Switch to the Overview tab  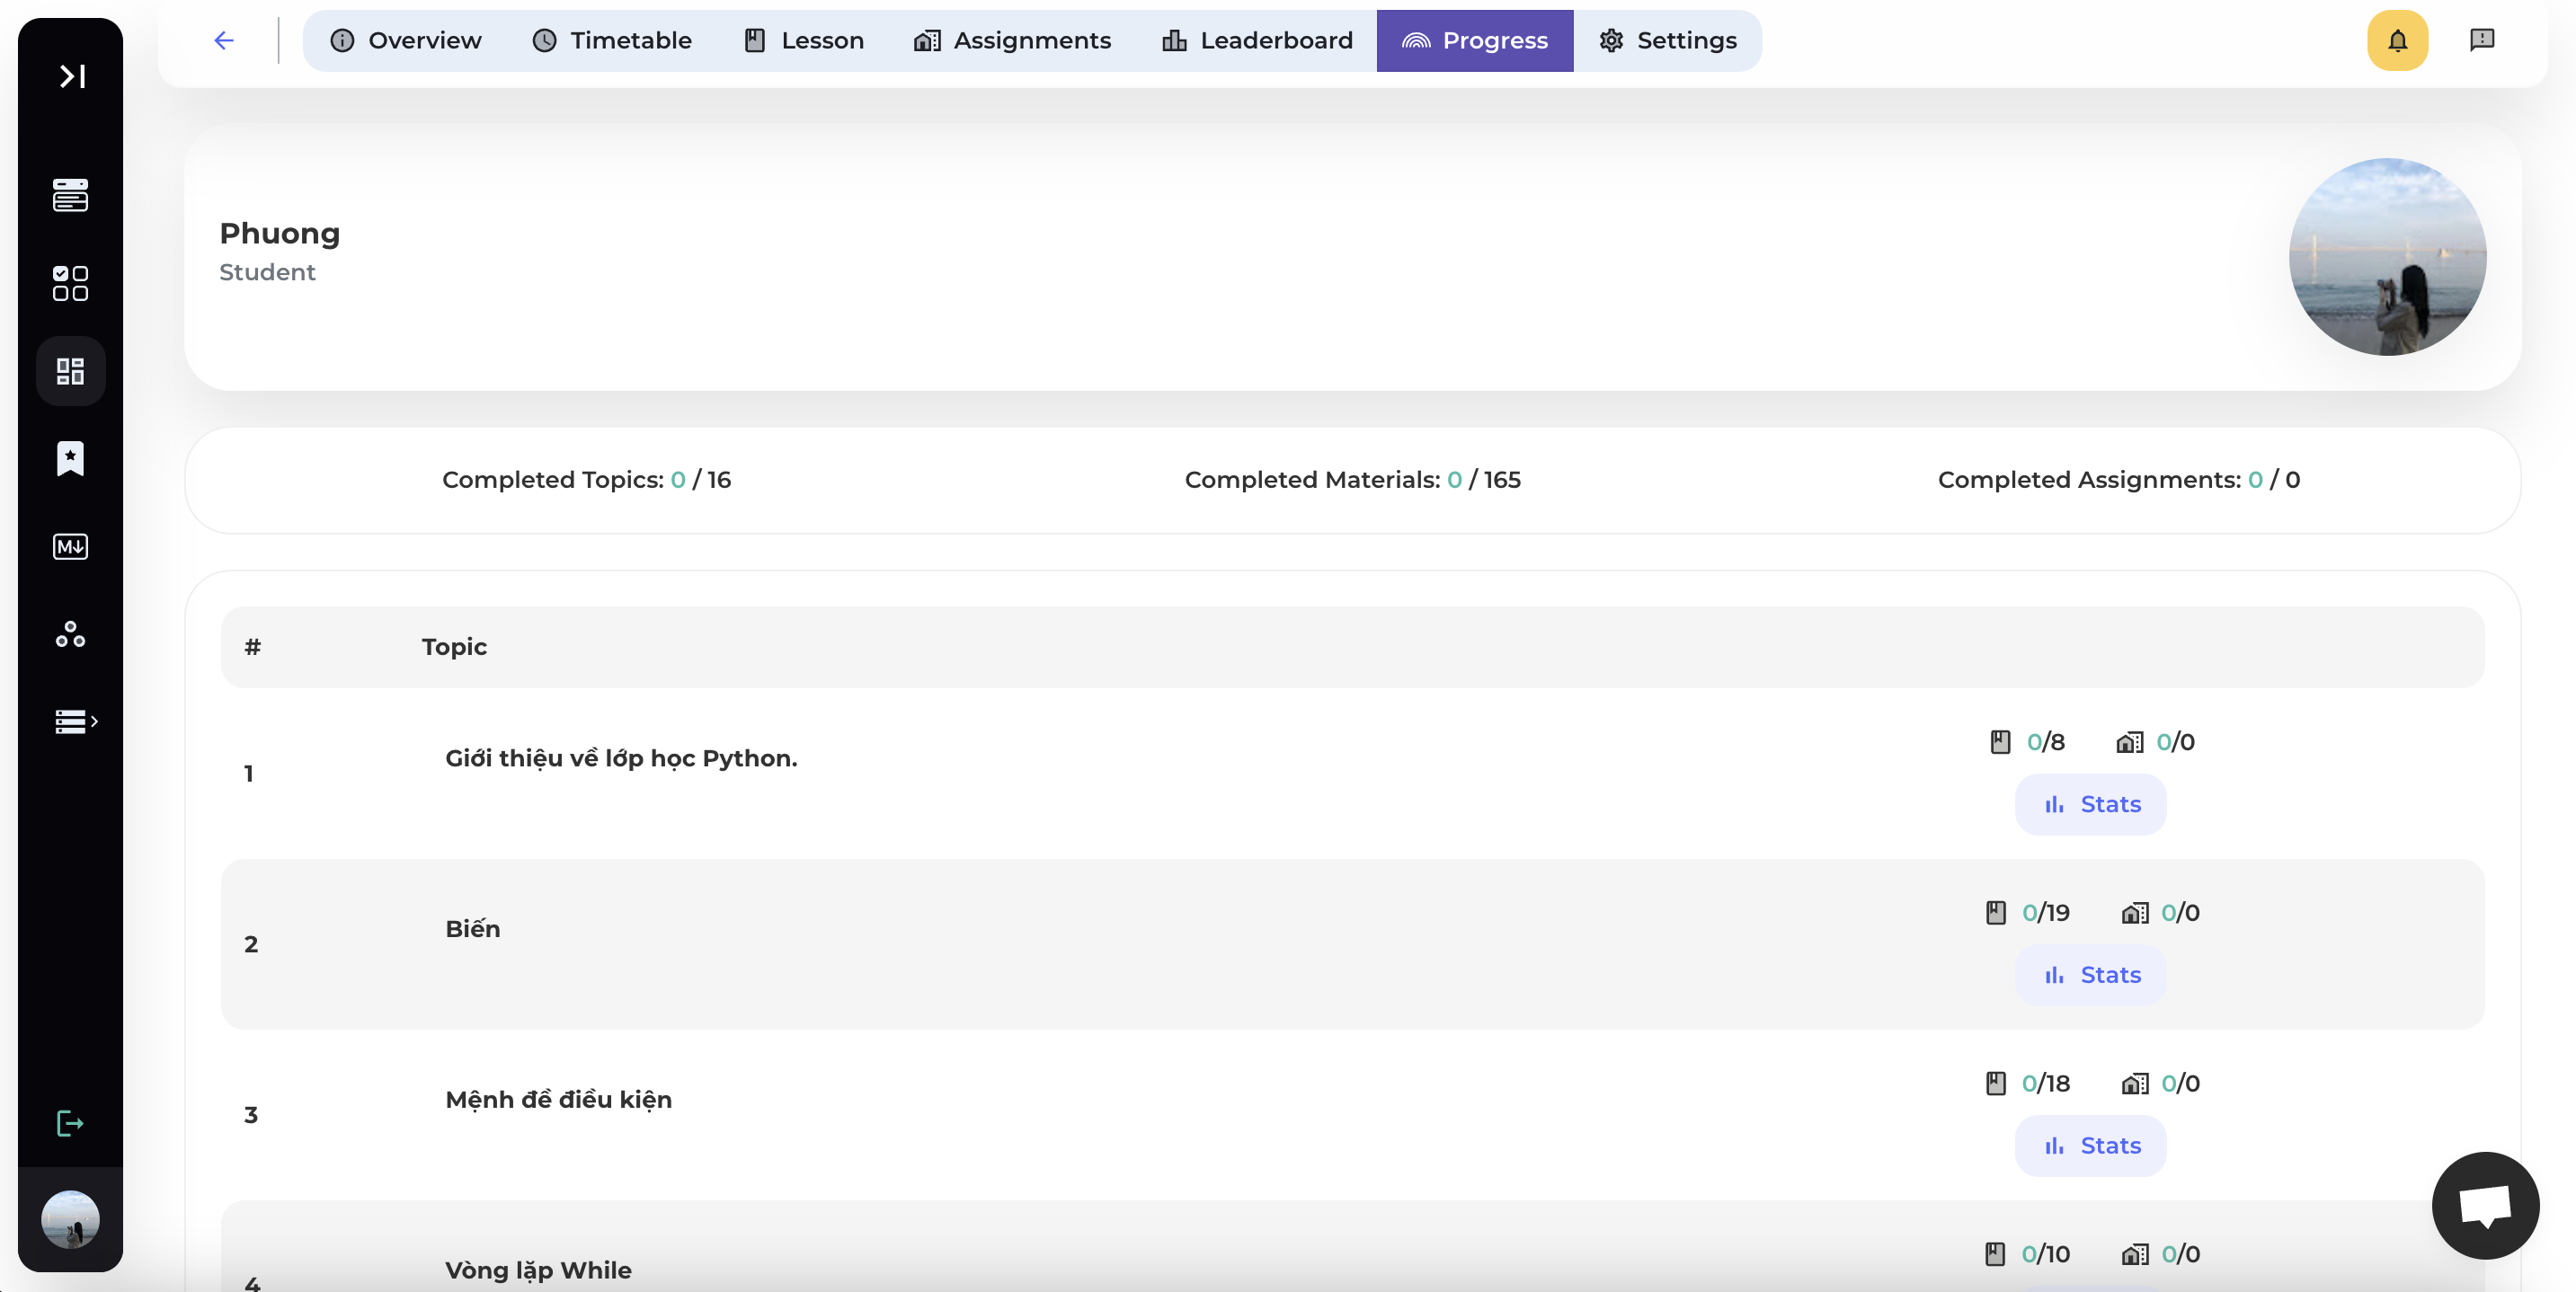point(405,40)
